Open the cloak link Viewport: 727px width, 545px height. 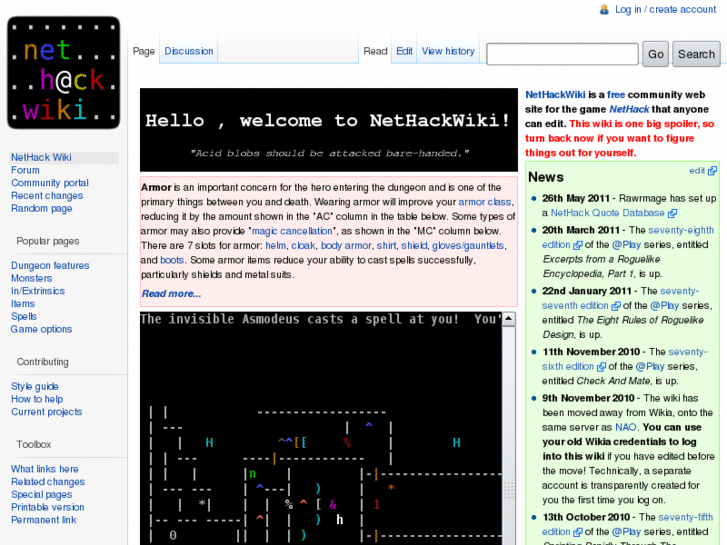pyautogui.click(x=303, y=245)
